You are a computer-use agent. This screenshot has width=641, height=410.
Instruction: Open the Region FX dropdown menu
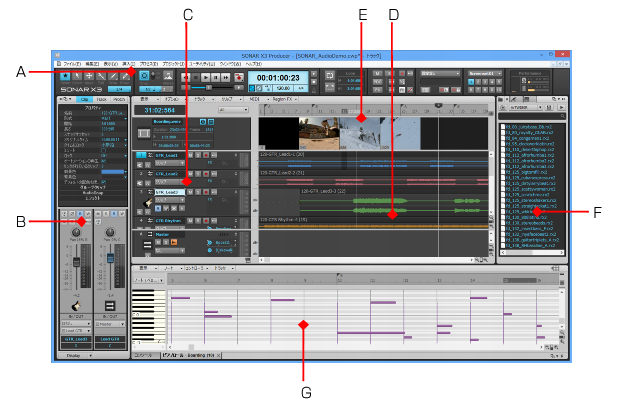[285, 99]
